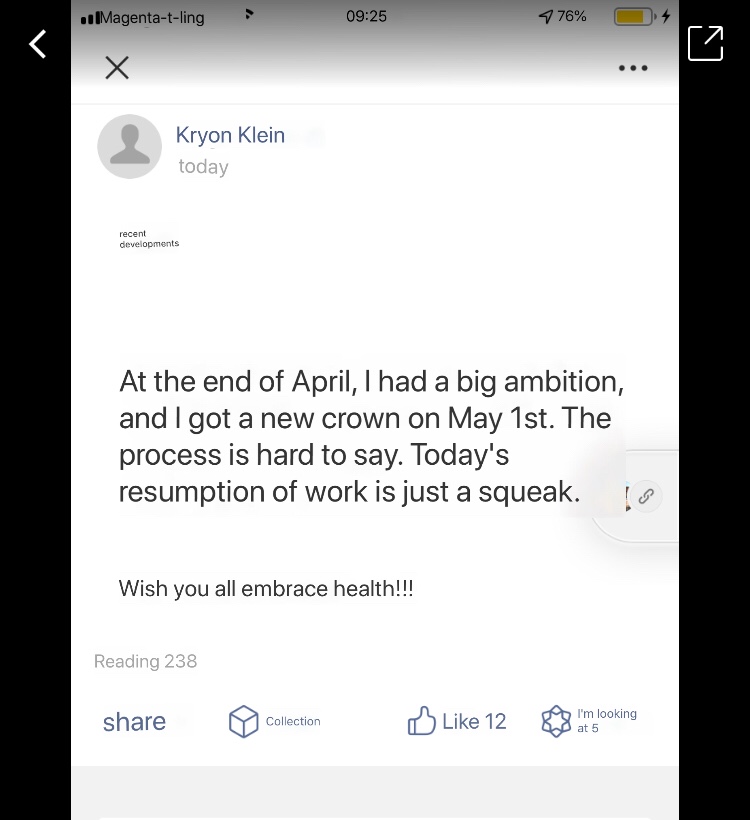Open the three-dot more options menu
Viewport: 750px width, 820px height.
[x=633, y=68]
